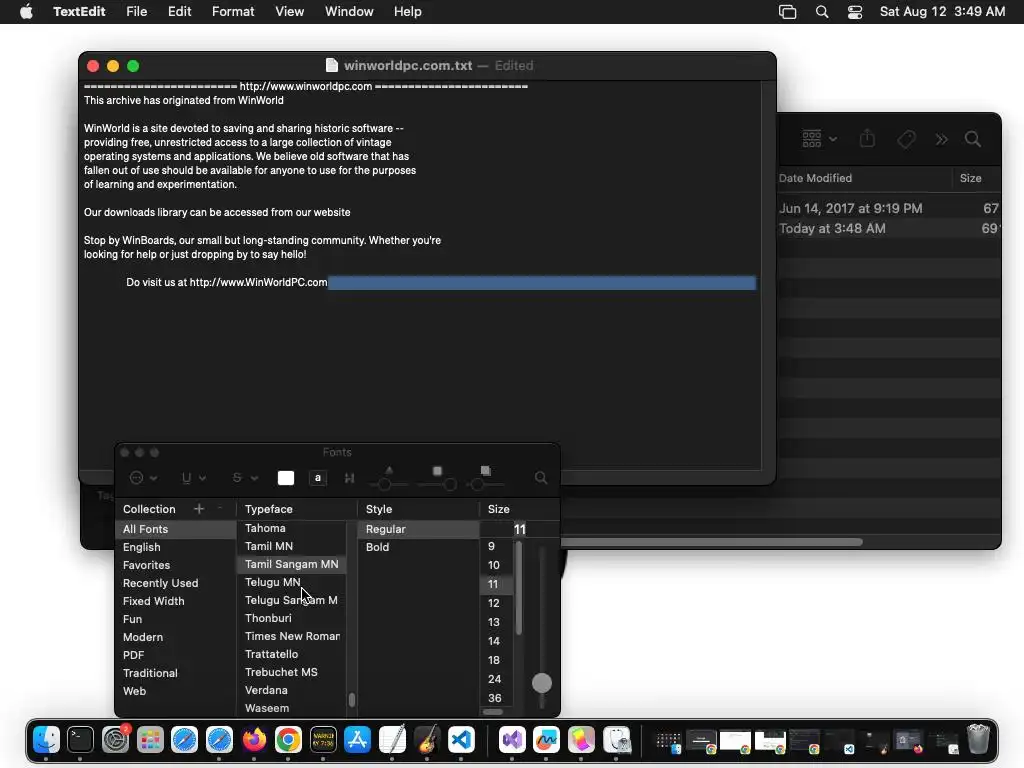This screenshot has width=1024, height=768.
Task: Open App Store from the Dock
Action: [x=357, y=740]
